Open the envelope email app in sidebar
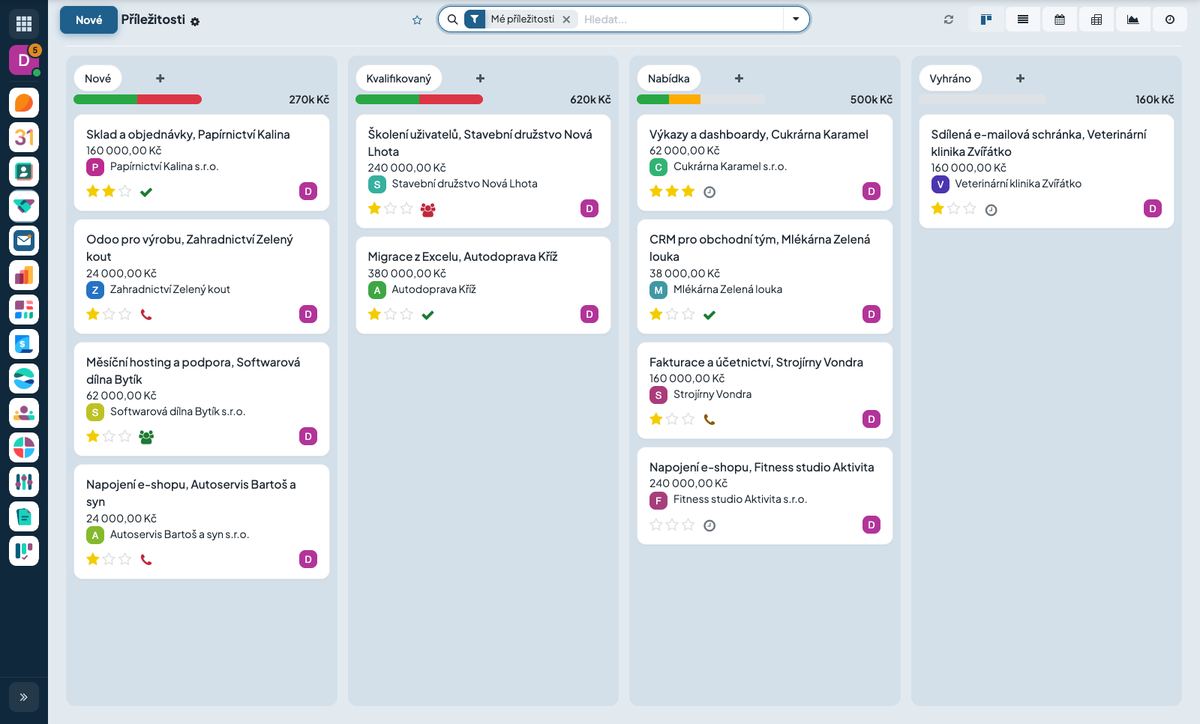 [24, 241]
